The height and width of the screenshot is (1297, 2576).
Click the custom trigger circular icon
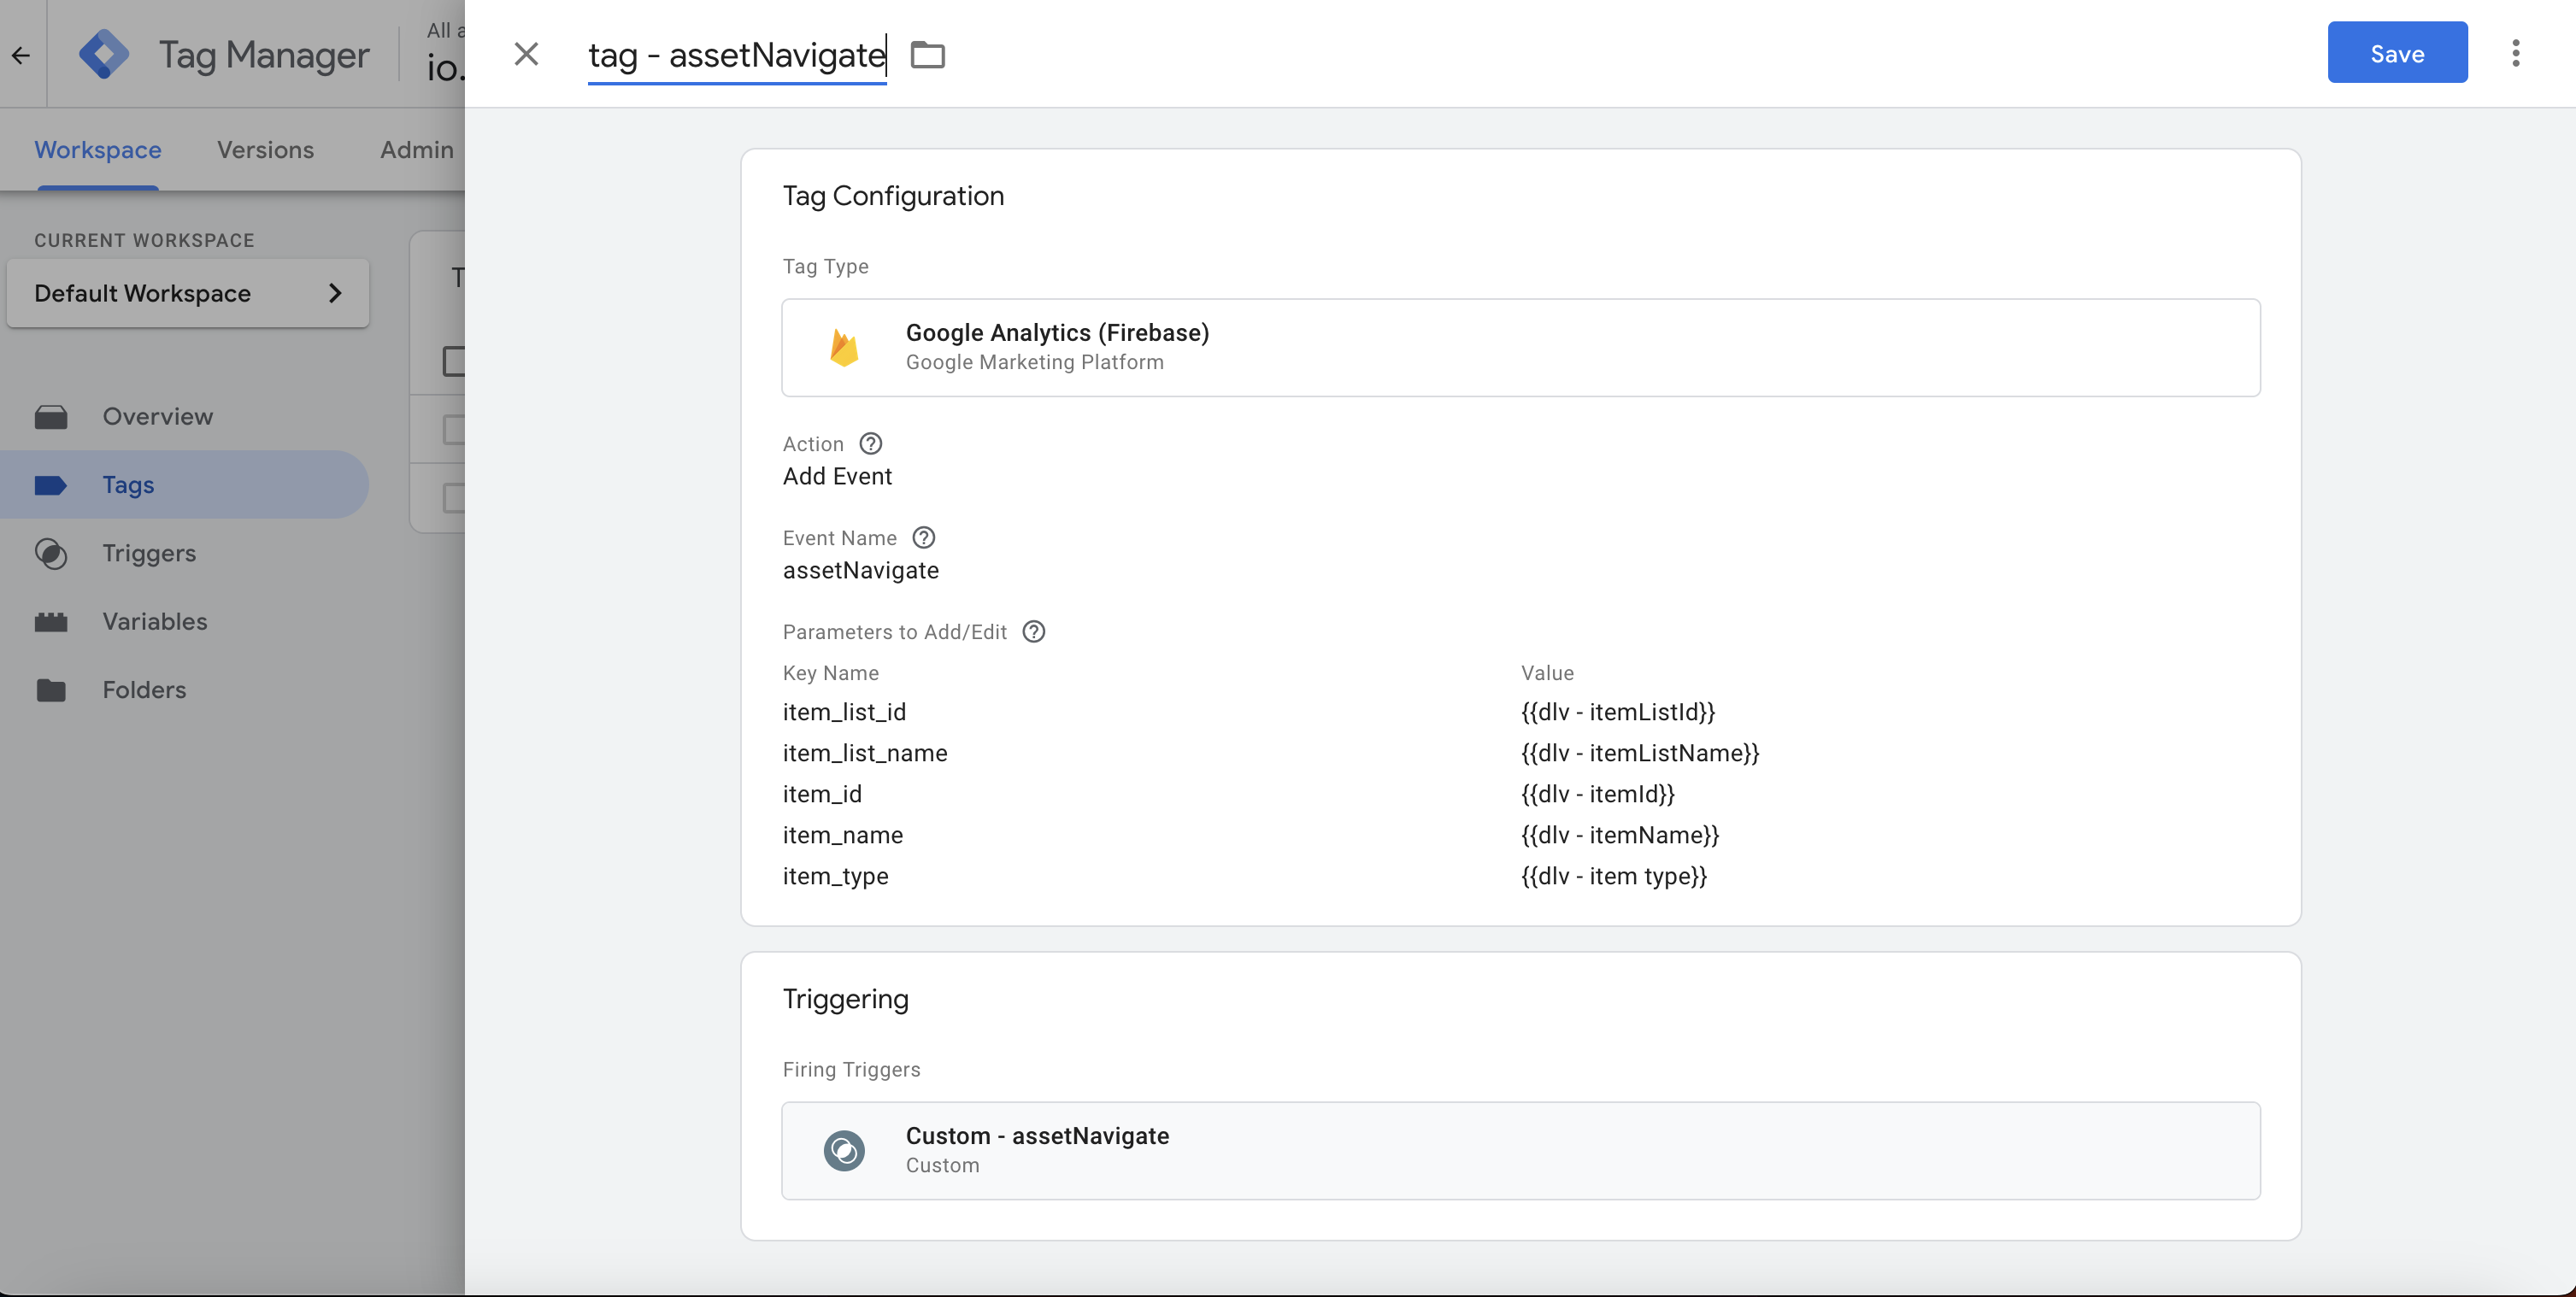coord(844,1151)
